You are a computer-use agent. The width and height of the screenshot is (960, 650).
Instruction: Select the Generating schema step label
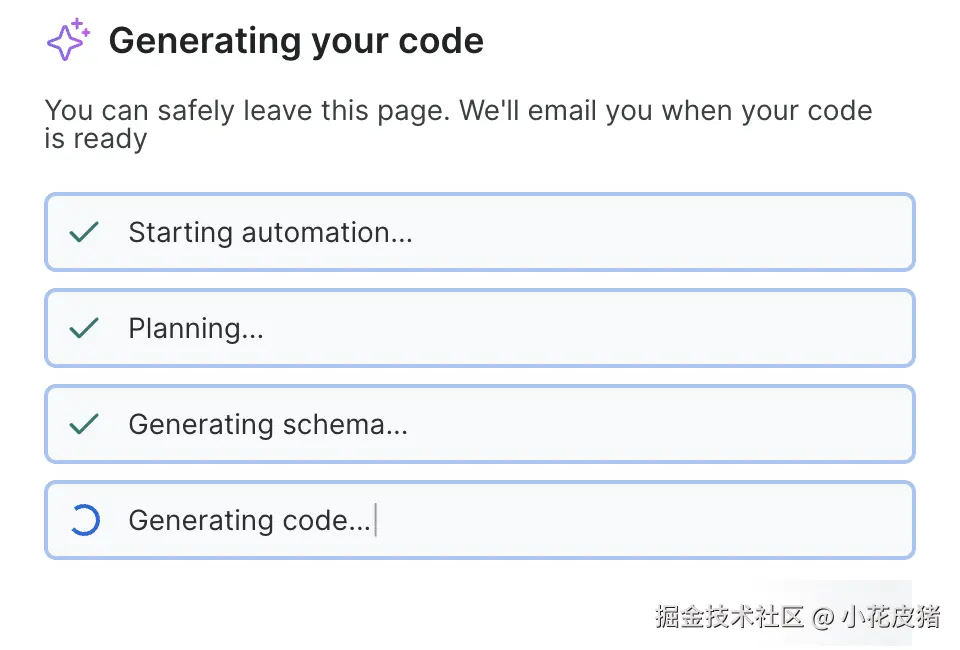pos(268,424)
